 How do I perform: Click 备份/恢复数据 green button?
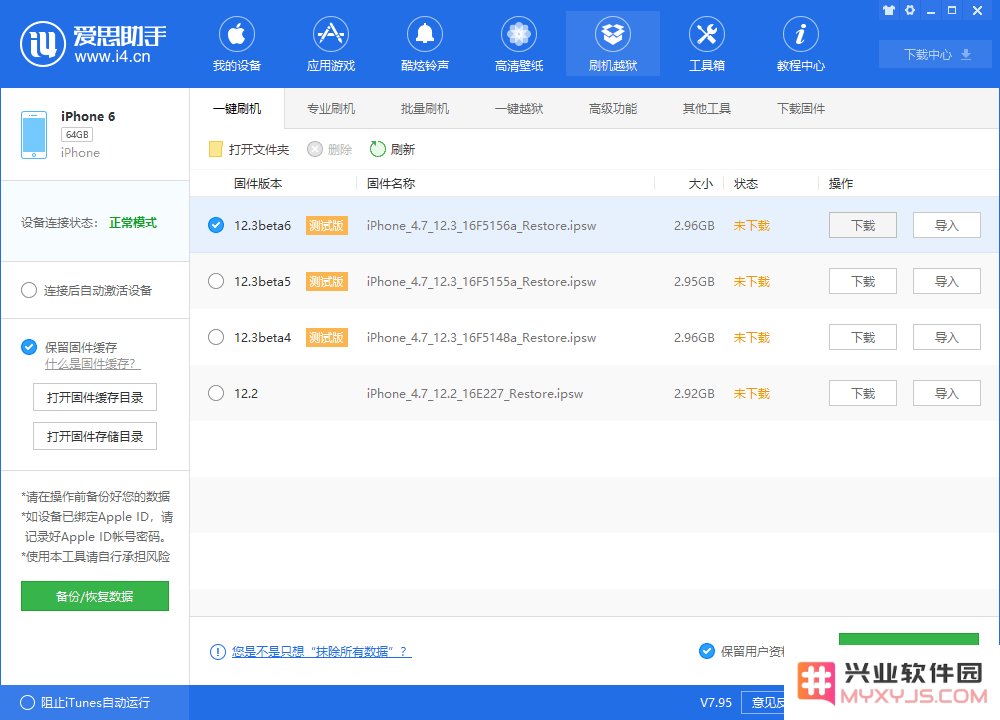[95, 596]
